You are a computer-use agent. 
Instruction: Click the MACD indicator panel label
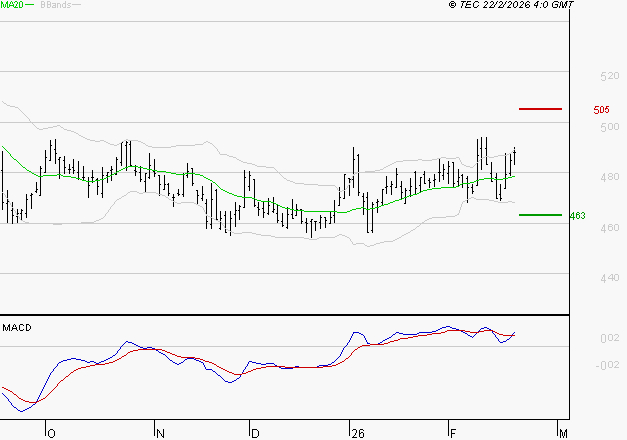pyautogui.click(x=17, y=327)
